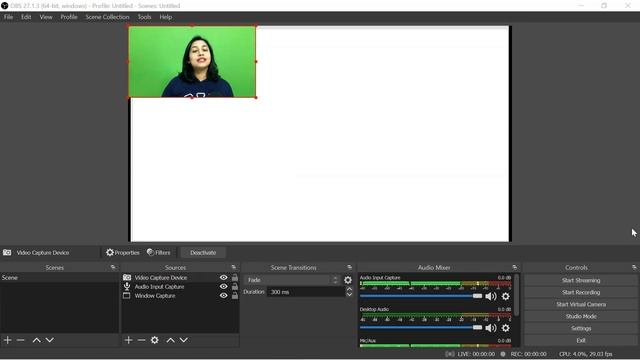Open the Tools menu
The image size is (640, 360).
(x=144, y=17)
